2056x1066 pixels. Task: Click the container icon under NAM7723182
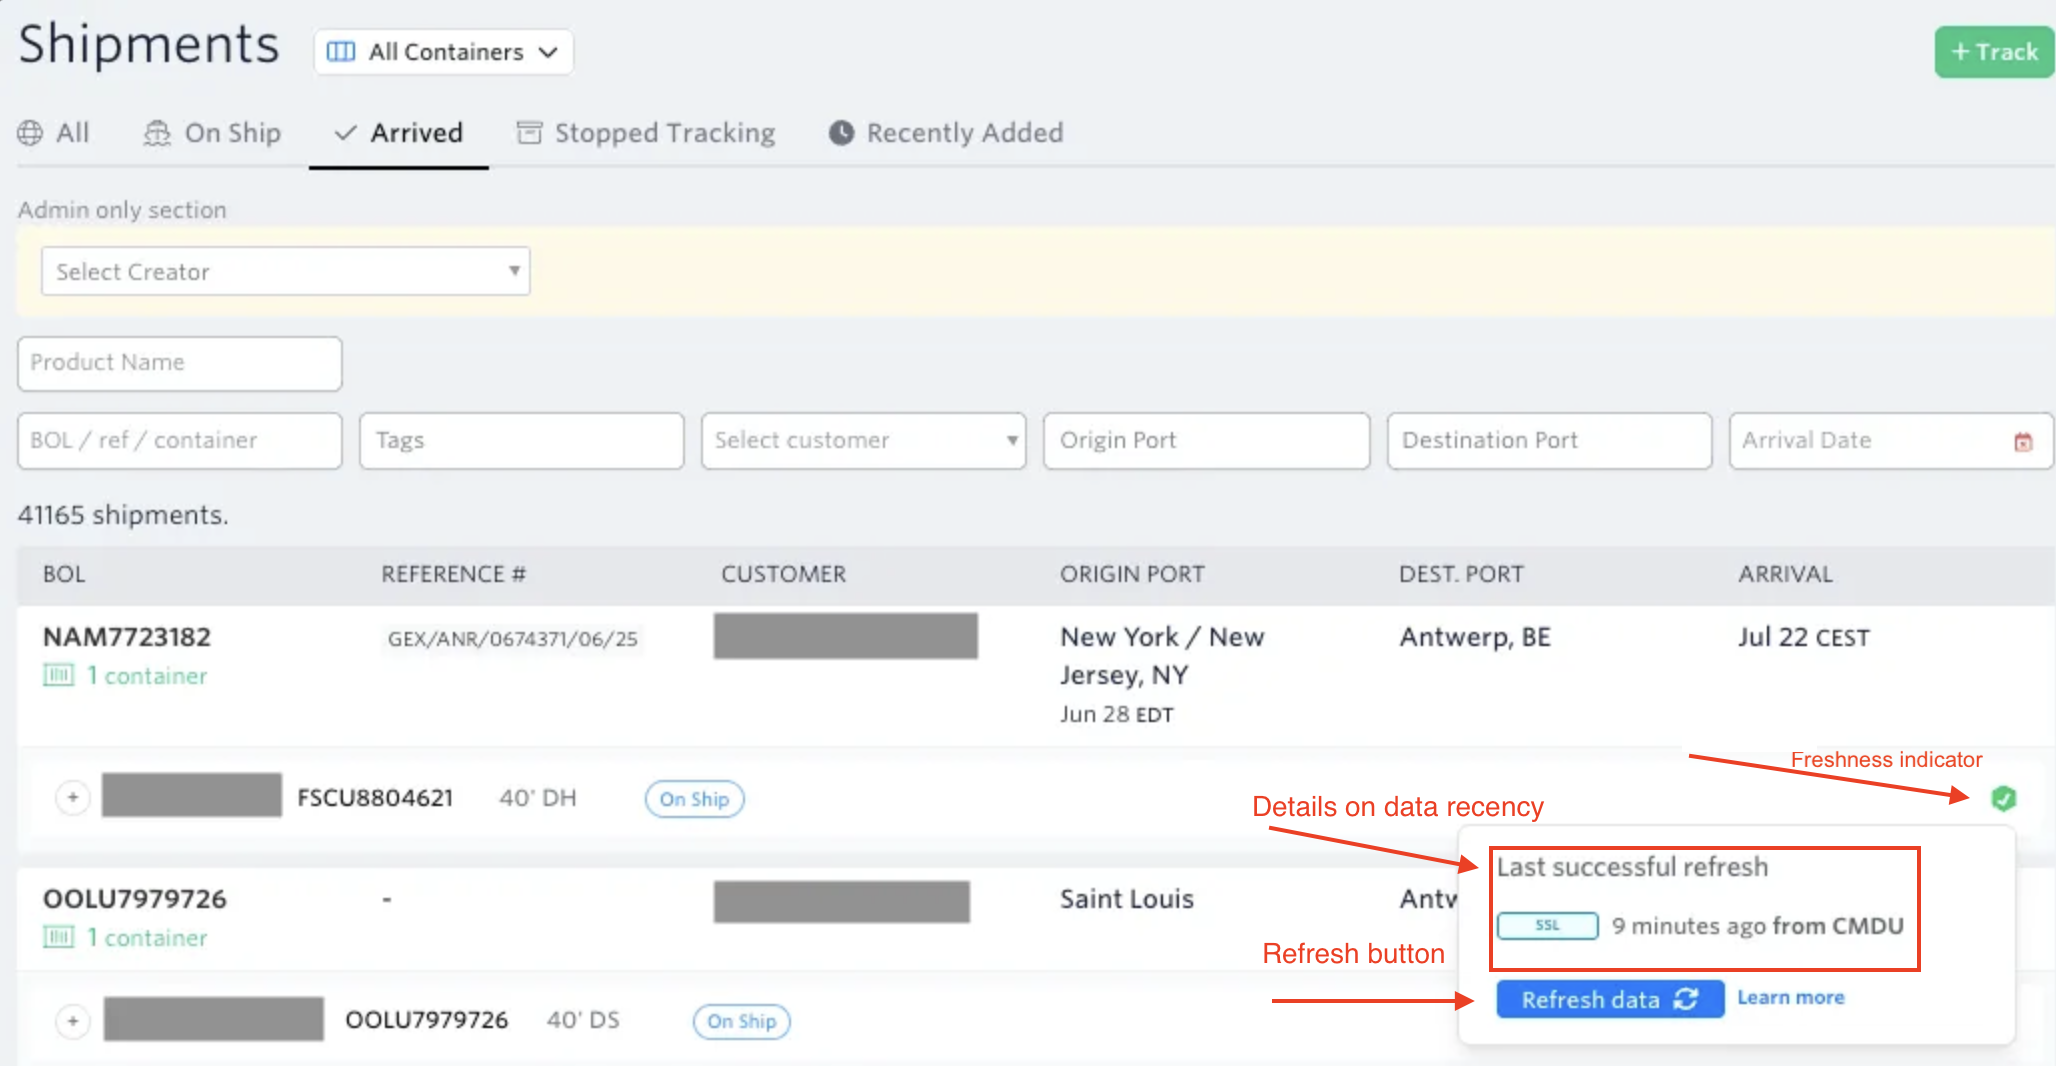pyautogui.click(x=58, y=676)
